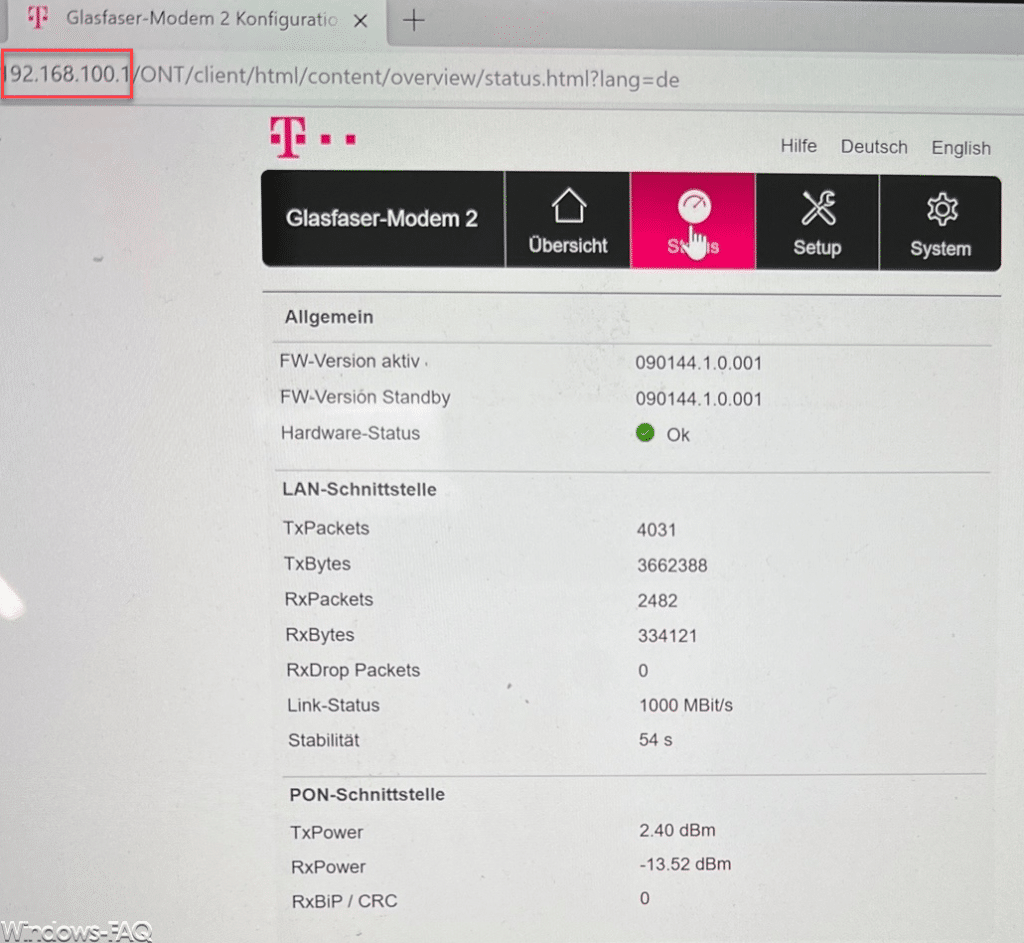Switch language to Deutsch
1024x943 pixels.
[x=874, y=147]
